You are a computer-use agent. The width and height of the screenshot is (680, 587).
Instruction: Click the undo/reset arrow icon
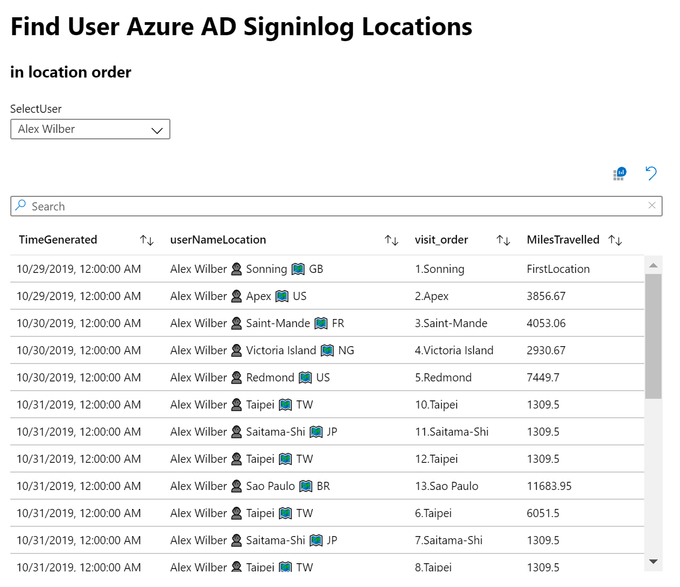point(651,173)
